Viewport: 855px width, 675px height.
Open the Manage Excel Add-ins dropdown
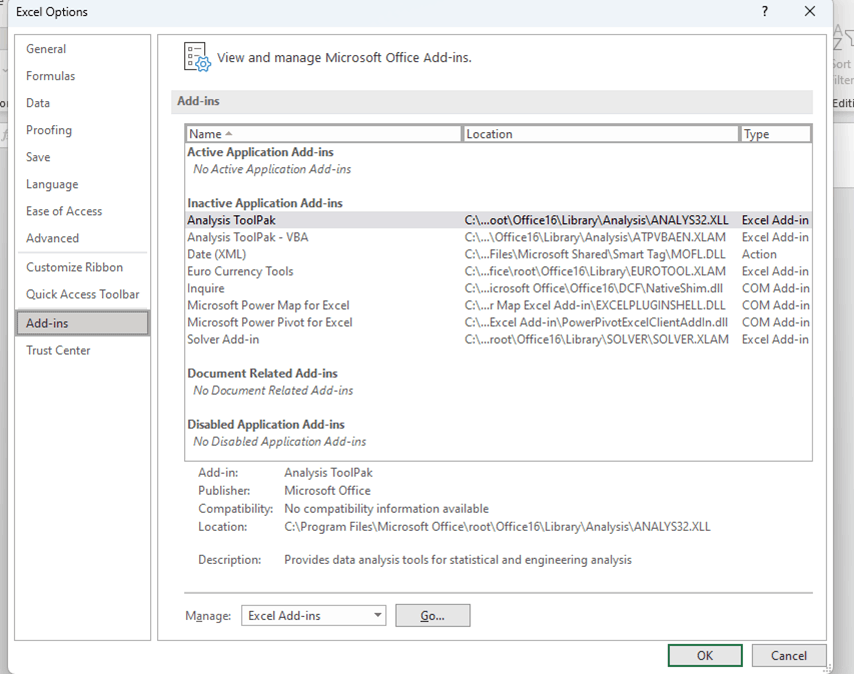click(314, 616)
